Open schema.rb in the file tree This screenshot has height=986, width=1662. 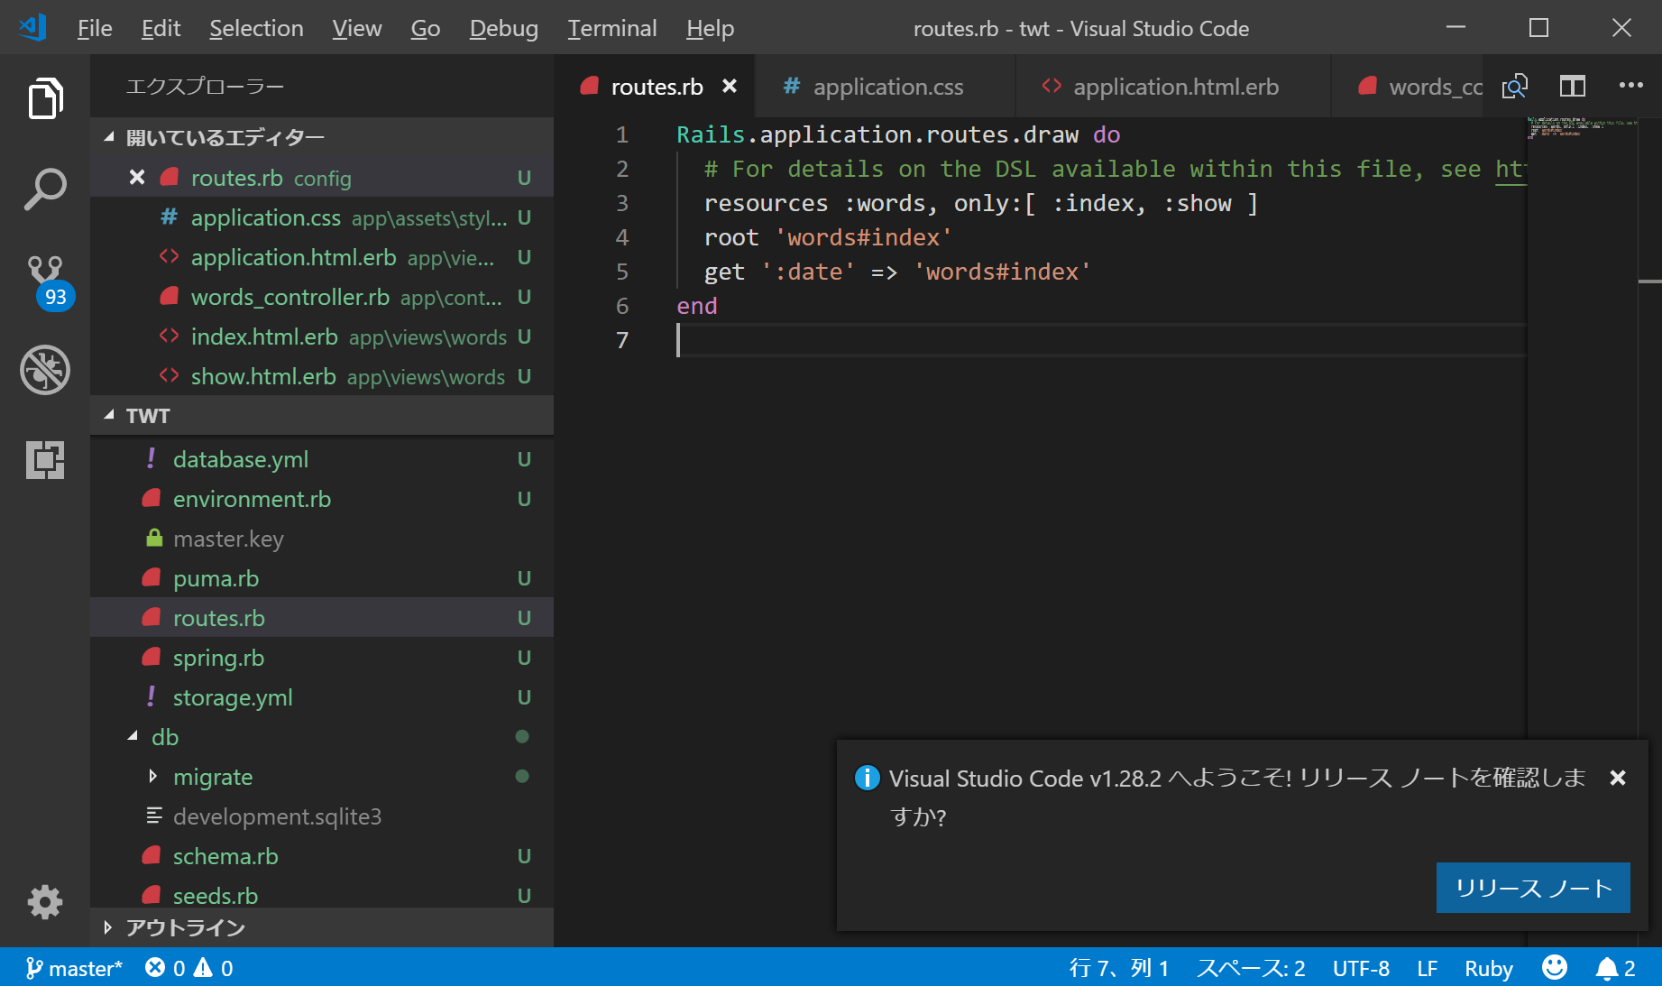[225, 856]
